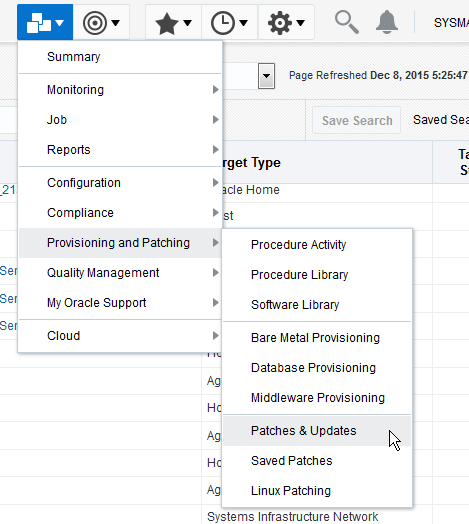Open the Setup gear menu
This screenshot has width=469, height=524.
tap(286, 22)
